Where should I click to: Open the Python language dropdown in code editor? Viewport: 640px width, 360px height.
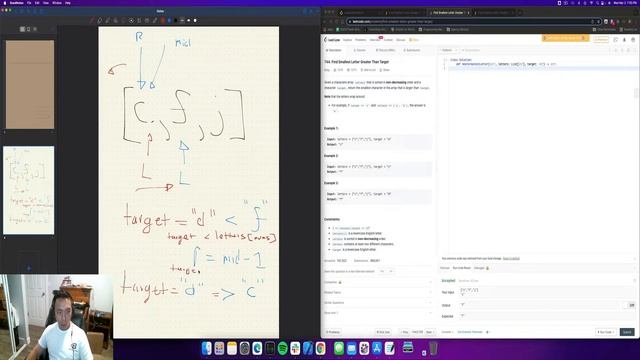click(x=449, y=50)
